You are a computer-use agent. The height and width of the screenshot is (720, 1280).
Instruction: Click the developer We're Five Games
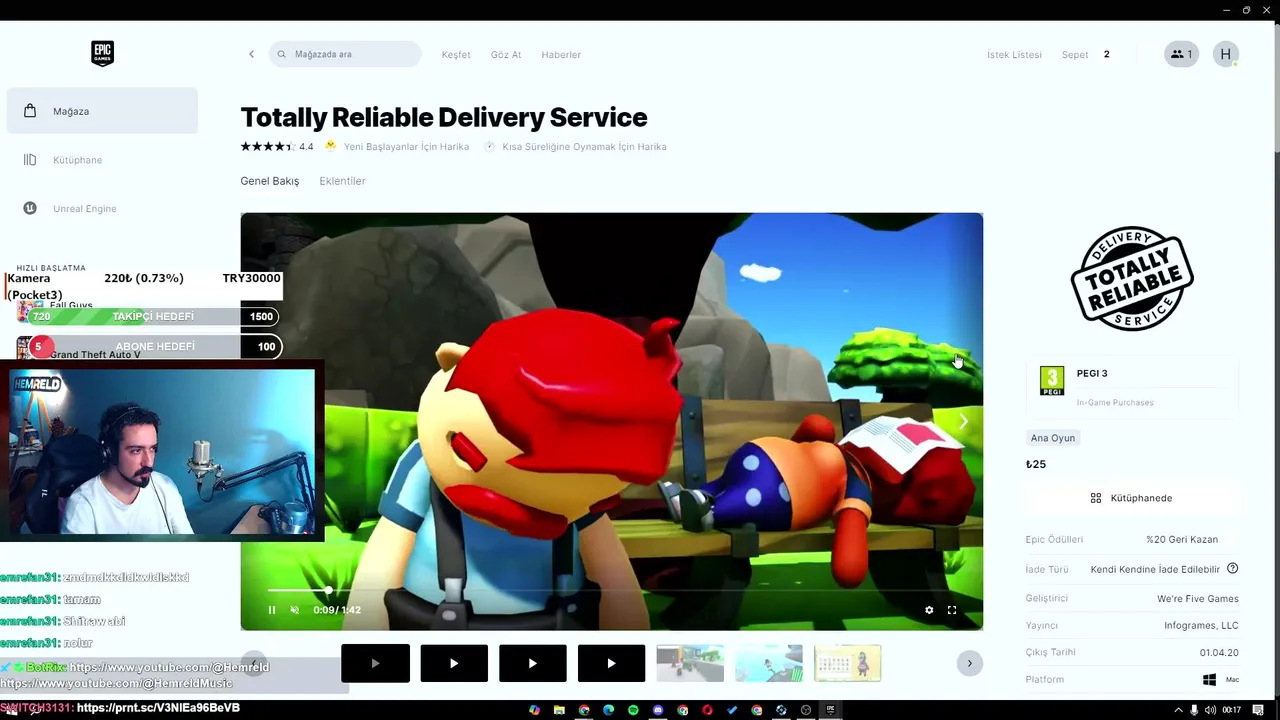(x=1198, y=599)
